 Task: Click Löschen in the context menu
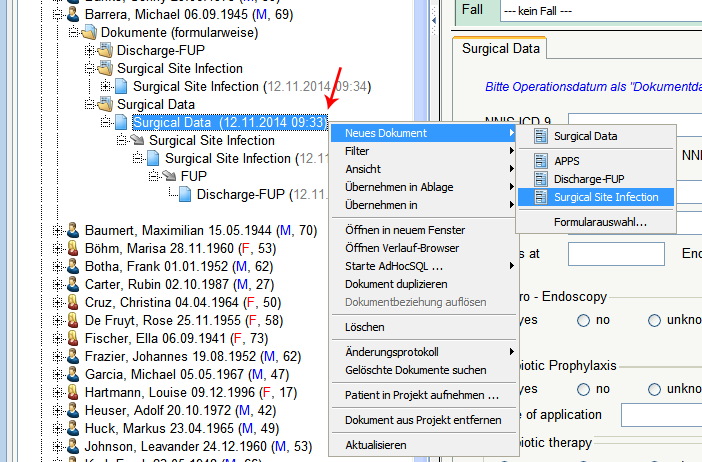pos(365,327)
